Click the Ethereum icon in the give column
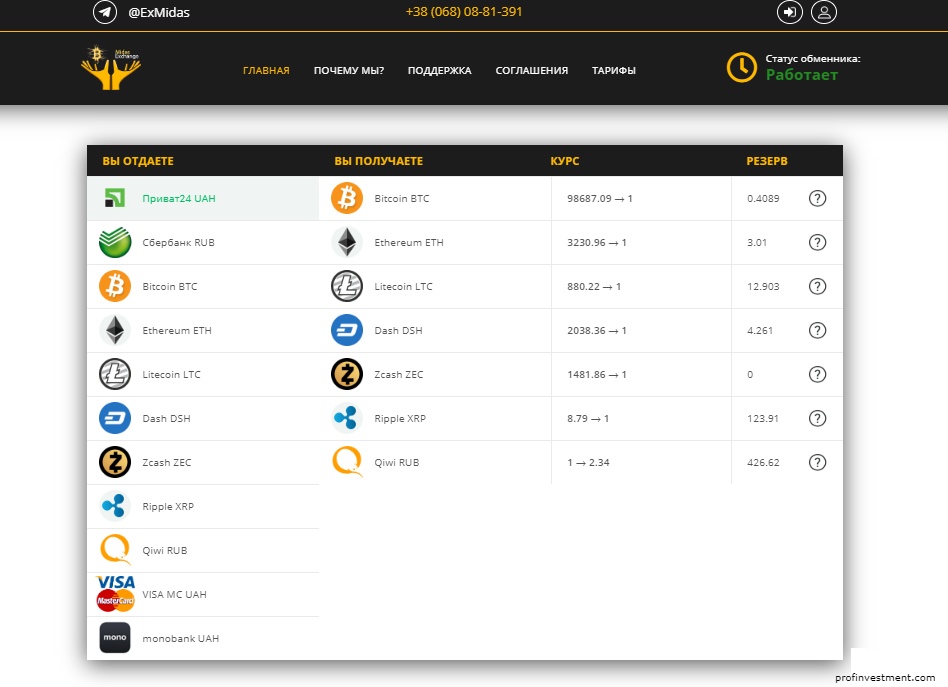 click(115, 331)
